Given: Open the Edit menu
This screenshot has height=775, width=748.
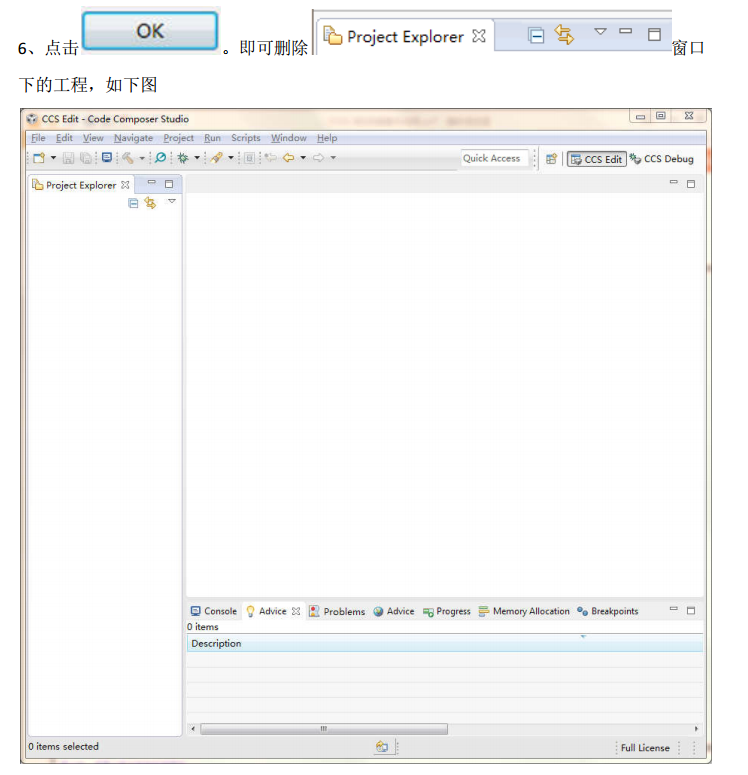Looking at the screenshot, I should 64,138.
